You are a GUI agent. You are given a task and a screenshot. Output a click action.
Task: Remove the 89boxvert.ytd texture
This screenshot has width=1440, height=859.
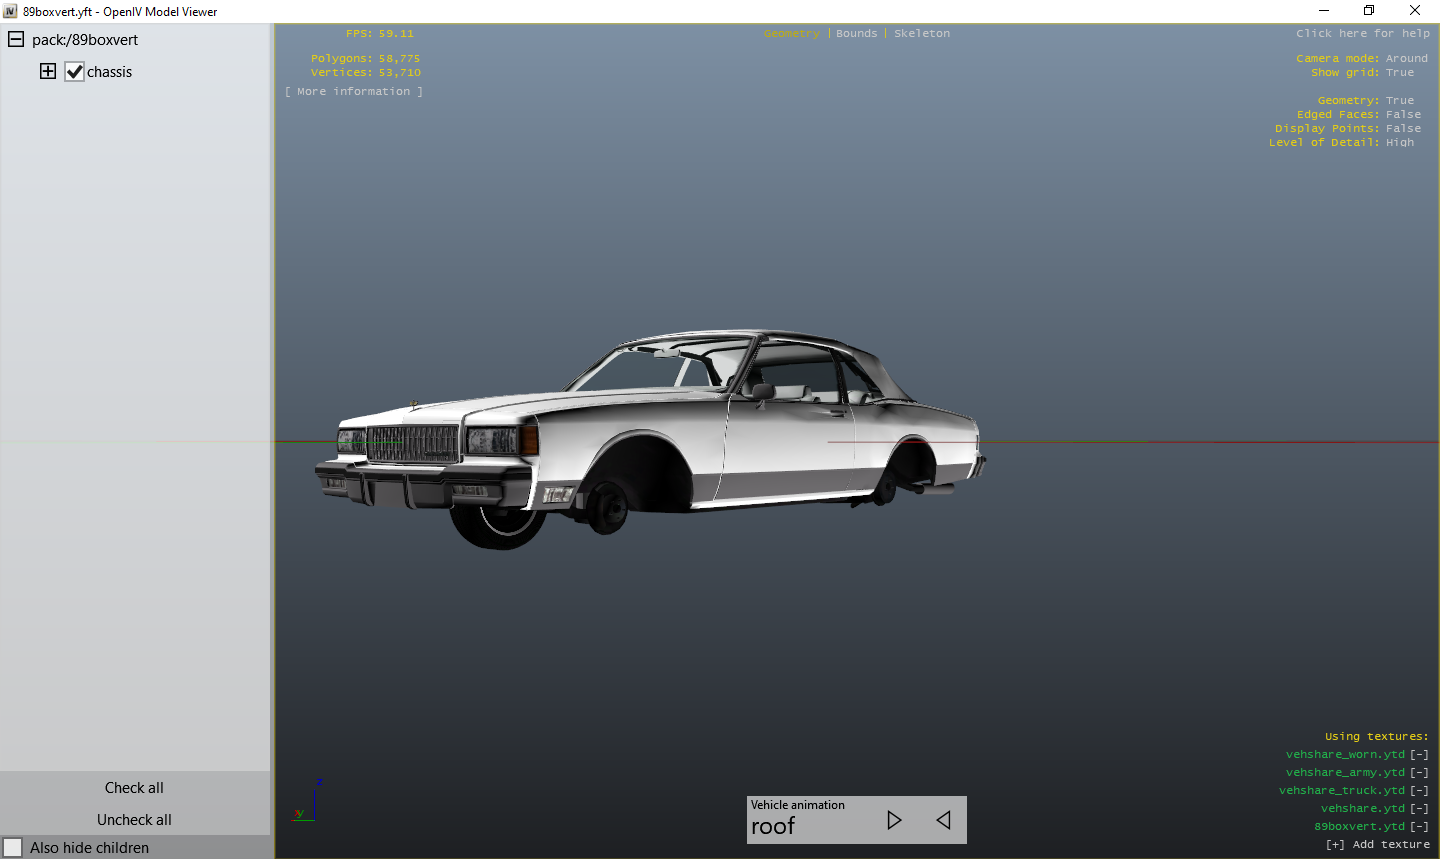1419,827
